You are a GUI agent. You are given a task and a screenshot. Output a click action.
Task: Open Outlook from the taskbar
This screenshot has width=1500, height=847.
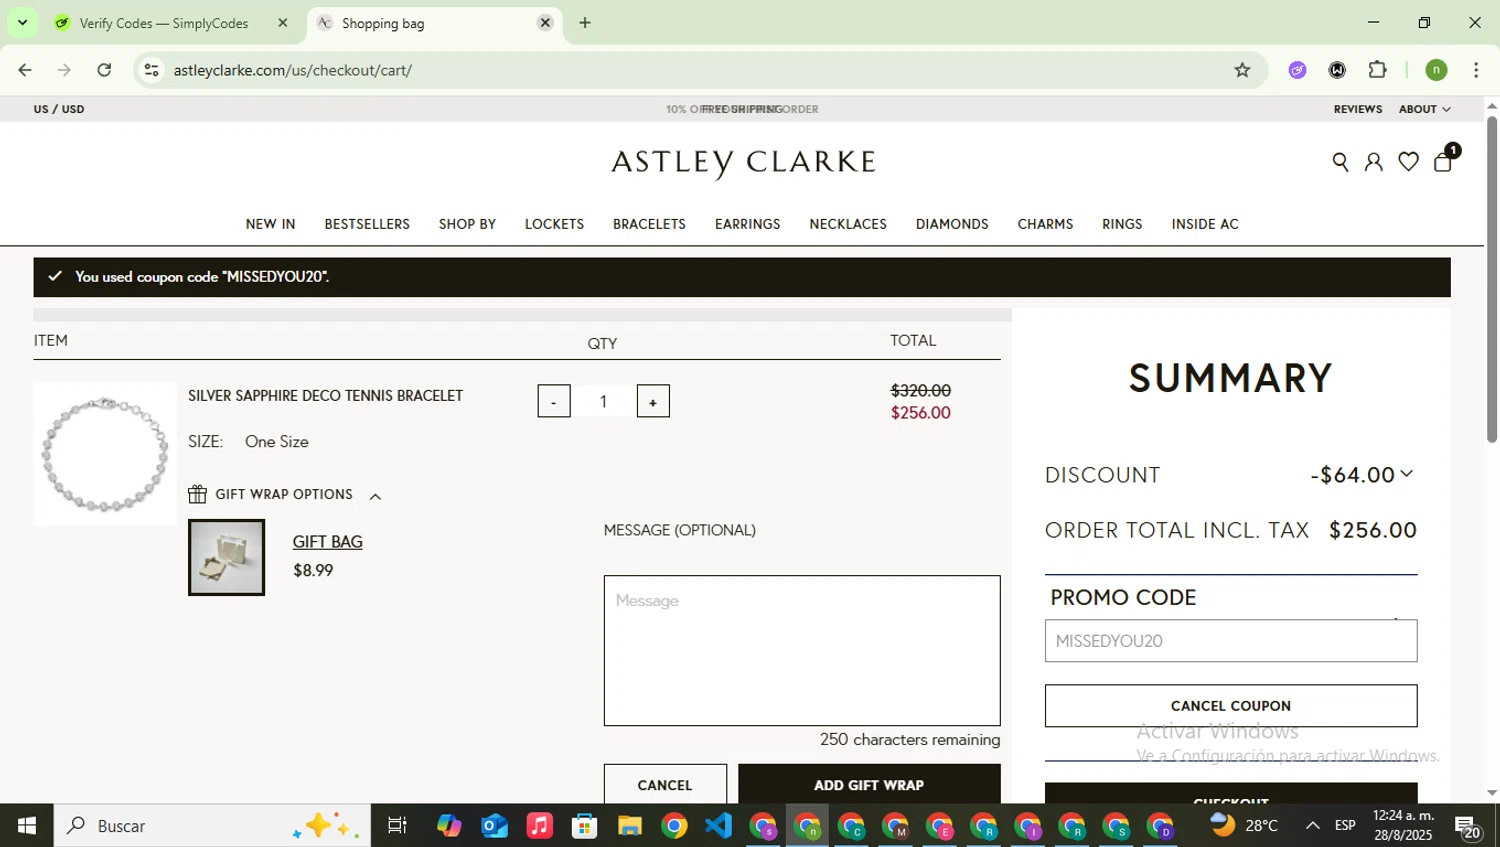494,826
